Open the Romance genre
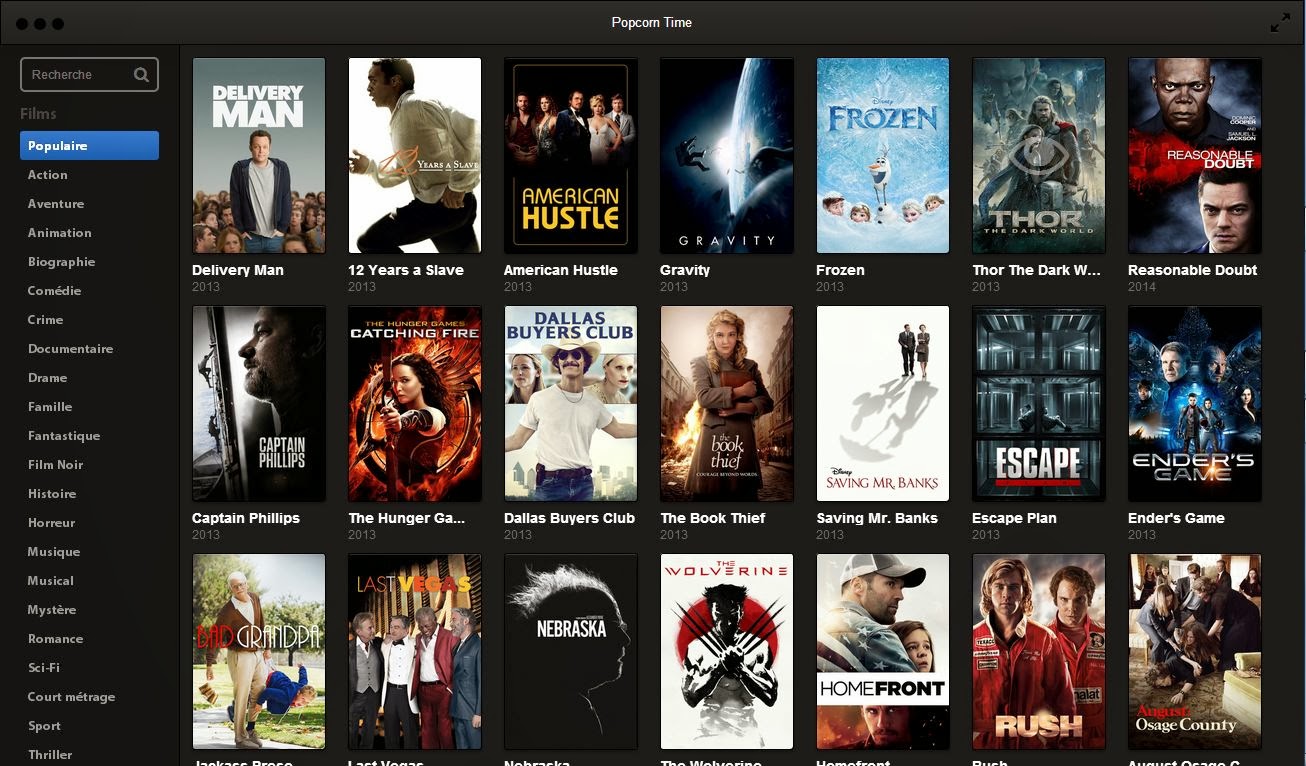 tap(56, 639)
